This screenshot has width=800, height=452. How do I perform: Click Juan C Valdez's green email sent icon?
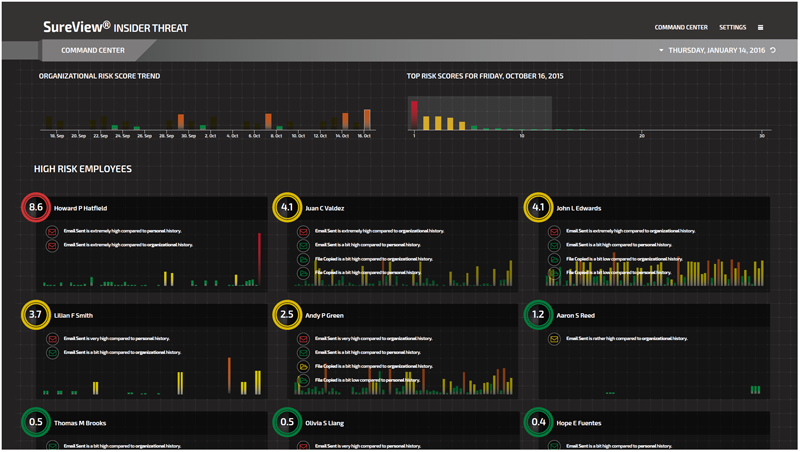303,245
